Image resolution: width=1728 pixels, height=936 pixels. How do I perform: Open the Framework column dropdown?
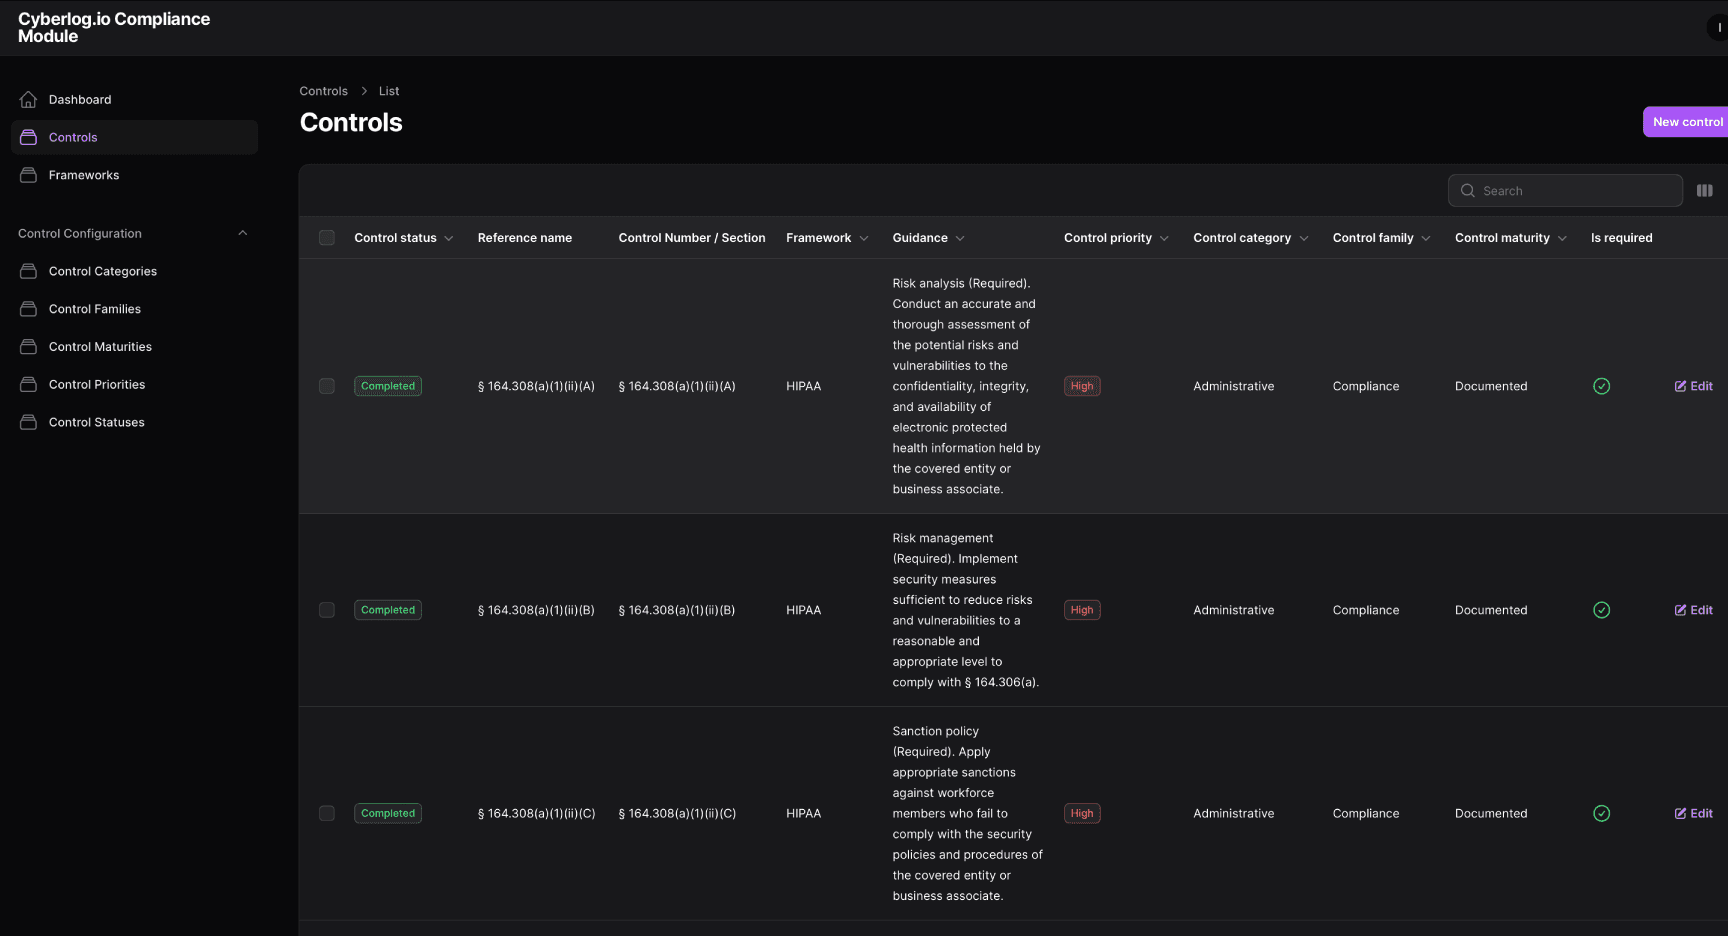click(x=862, y=237)
